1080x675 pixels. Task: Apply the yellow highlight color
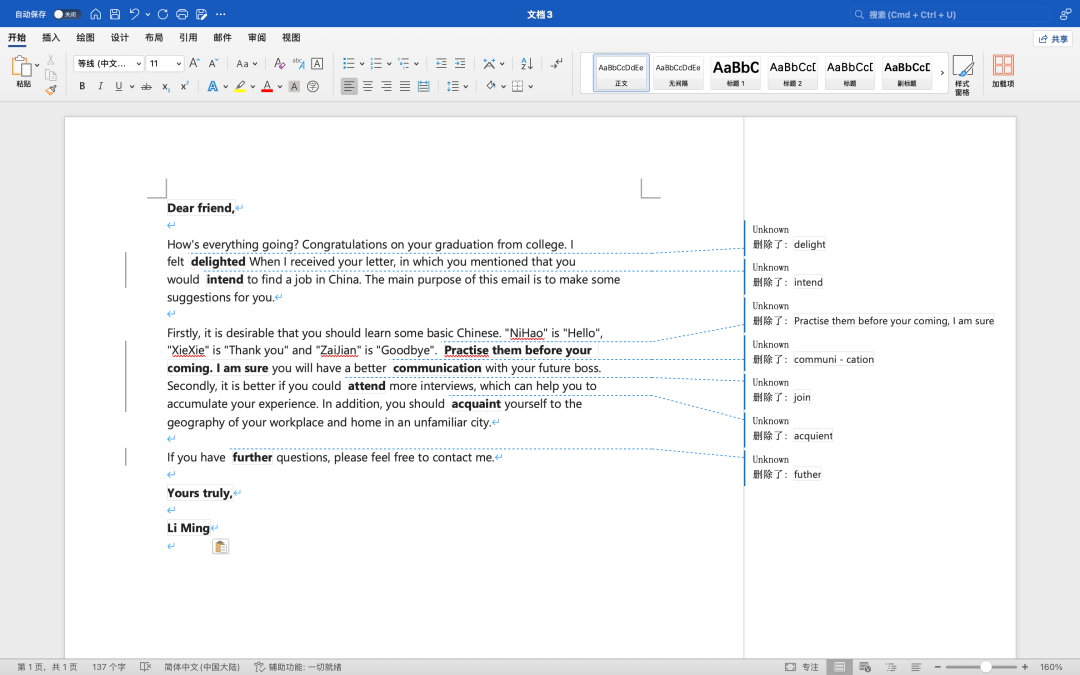(240, 86)
